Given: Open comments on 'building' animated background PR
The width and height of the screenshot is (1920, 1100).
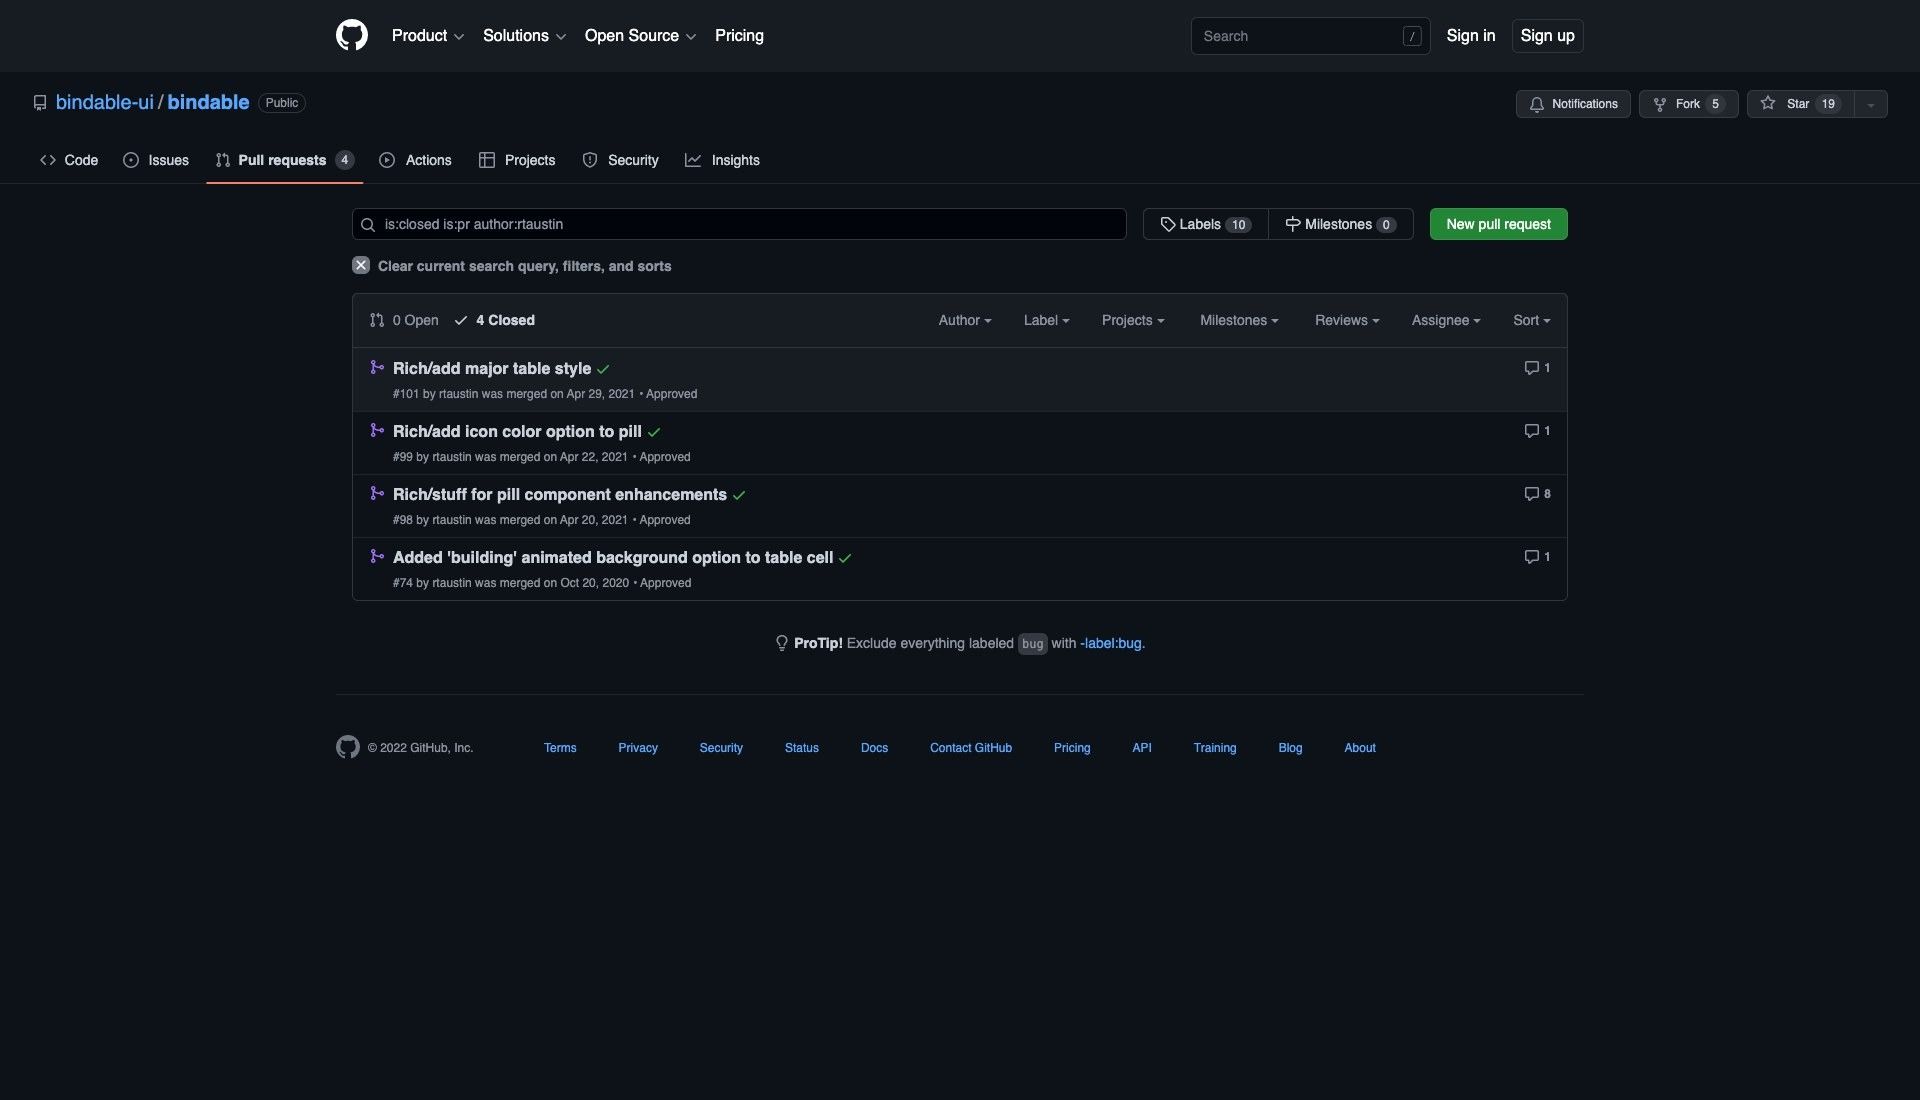Looking at the screenshot, I should tap(1537, 557).
